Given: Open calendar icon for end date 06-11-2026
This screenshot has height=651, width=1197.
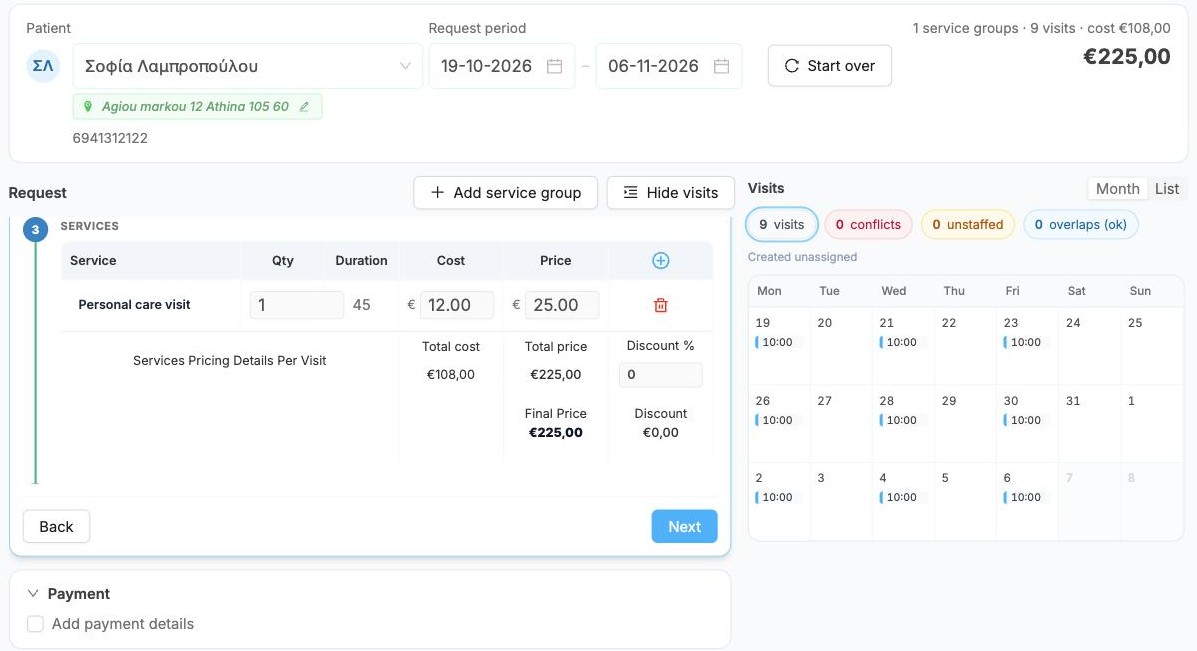Looking at the screenshot, I should pos(721,66).
